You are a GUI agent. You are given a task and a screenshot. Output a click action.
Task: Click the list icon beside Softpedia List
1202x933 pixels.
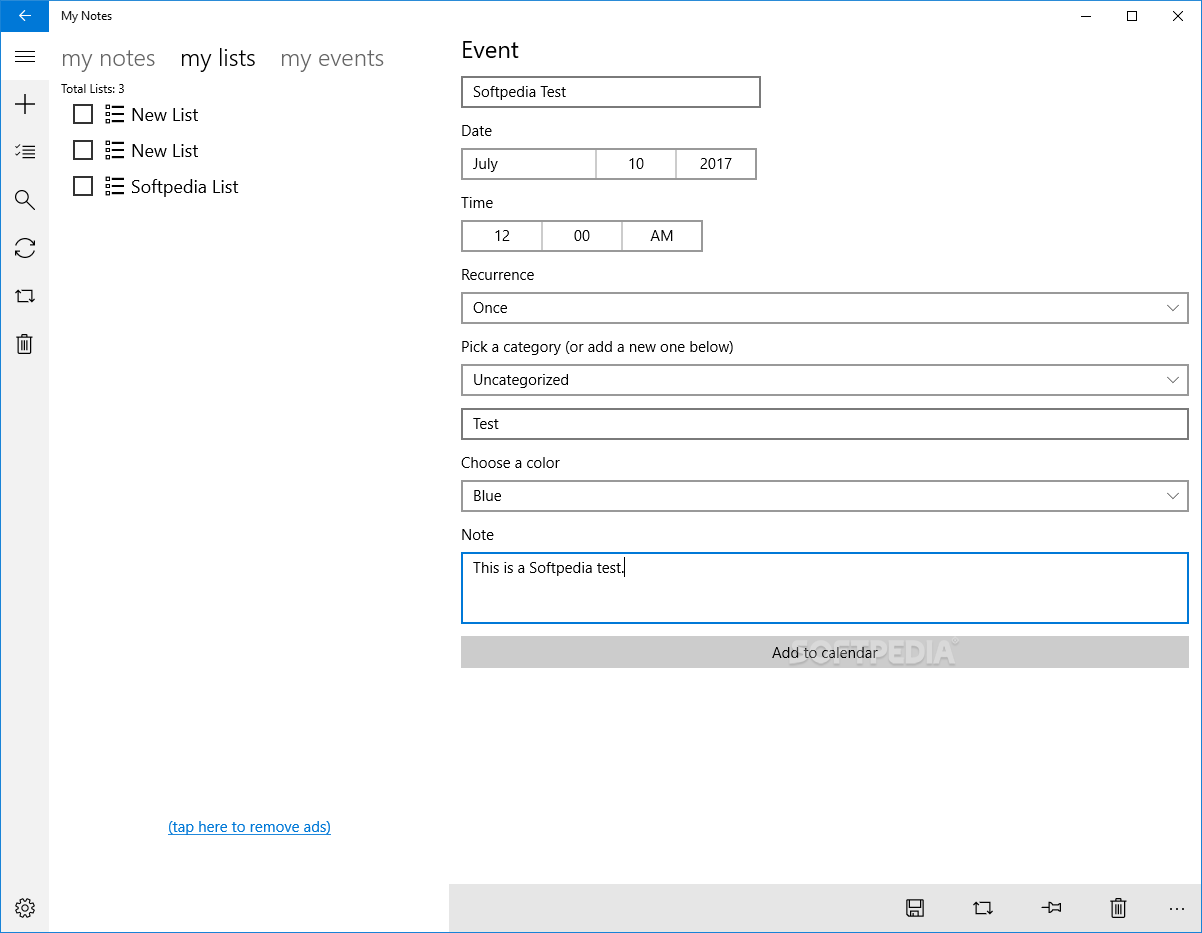coord(114,186)
